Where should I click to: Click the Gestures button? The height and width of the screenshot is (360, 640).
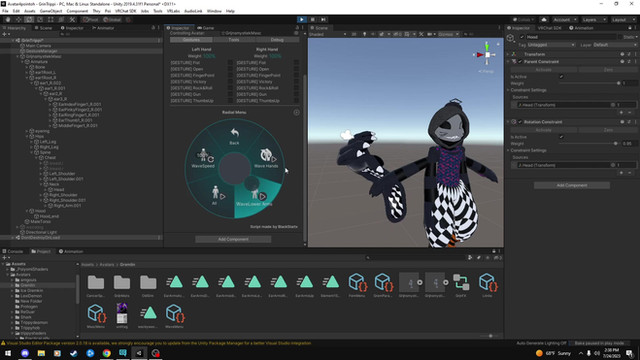click(191, 40)
